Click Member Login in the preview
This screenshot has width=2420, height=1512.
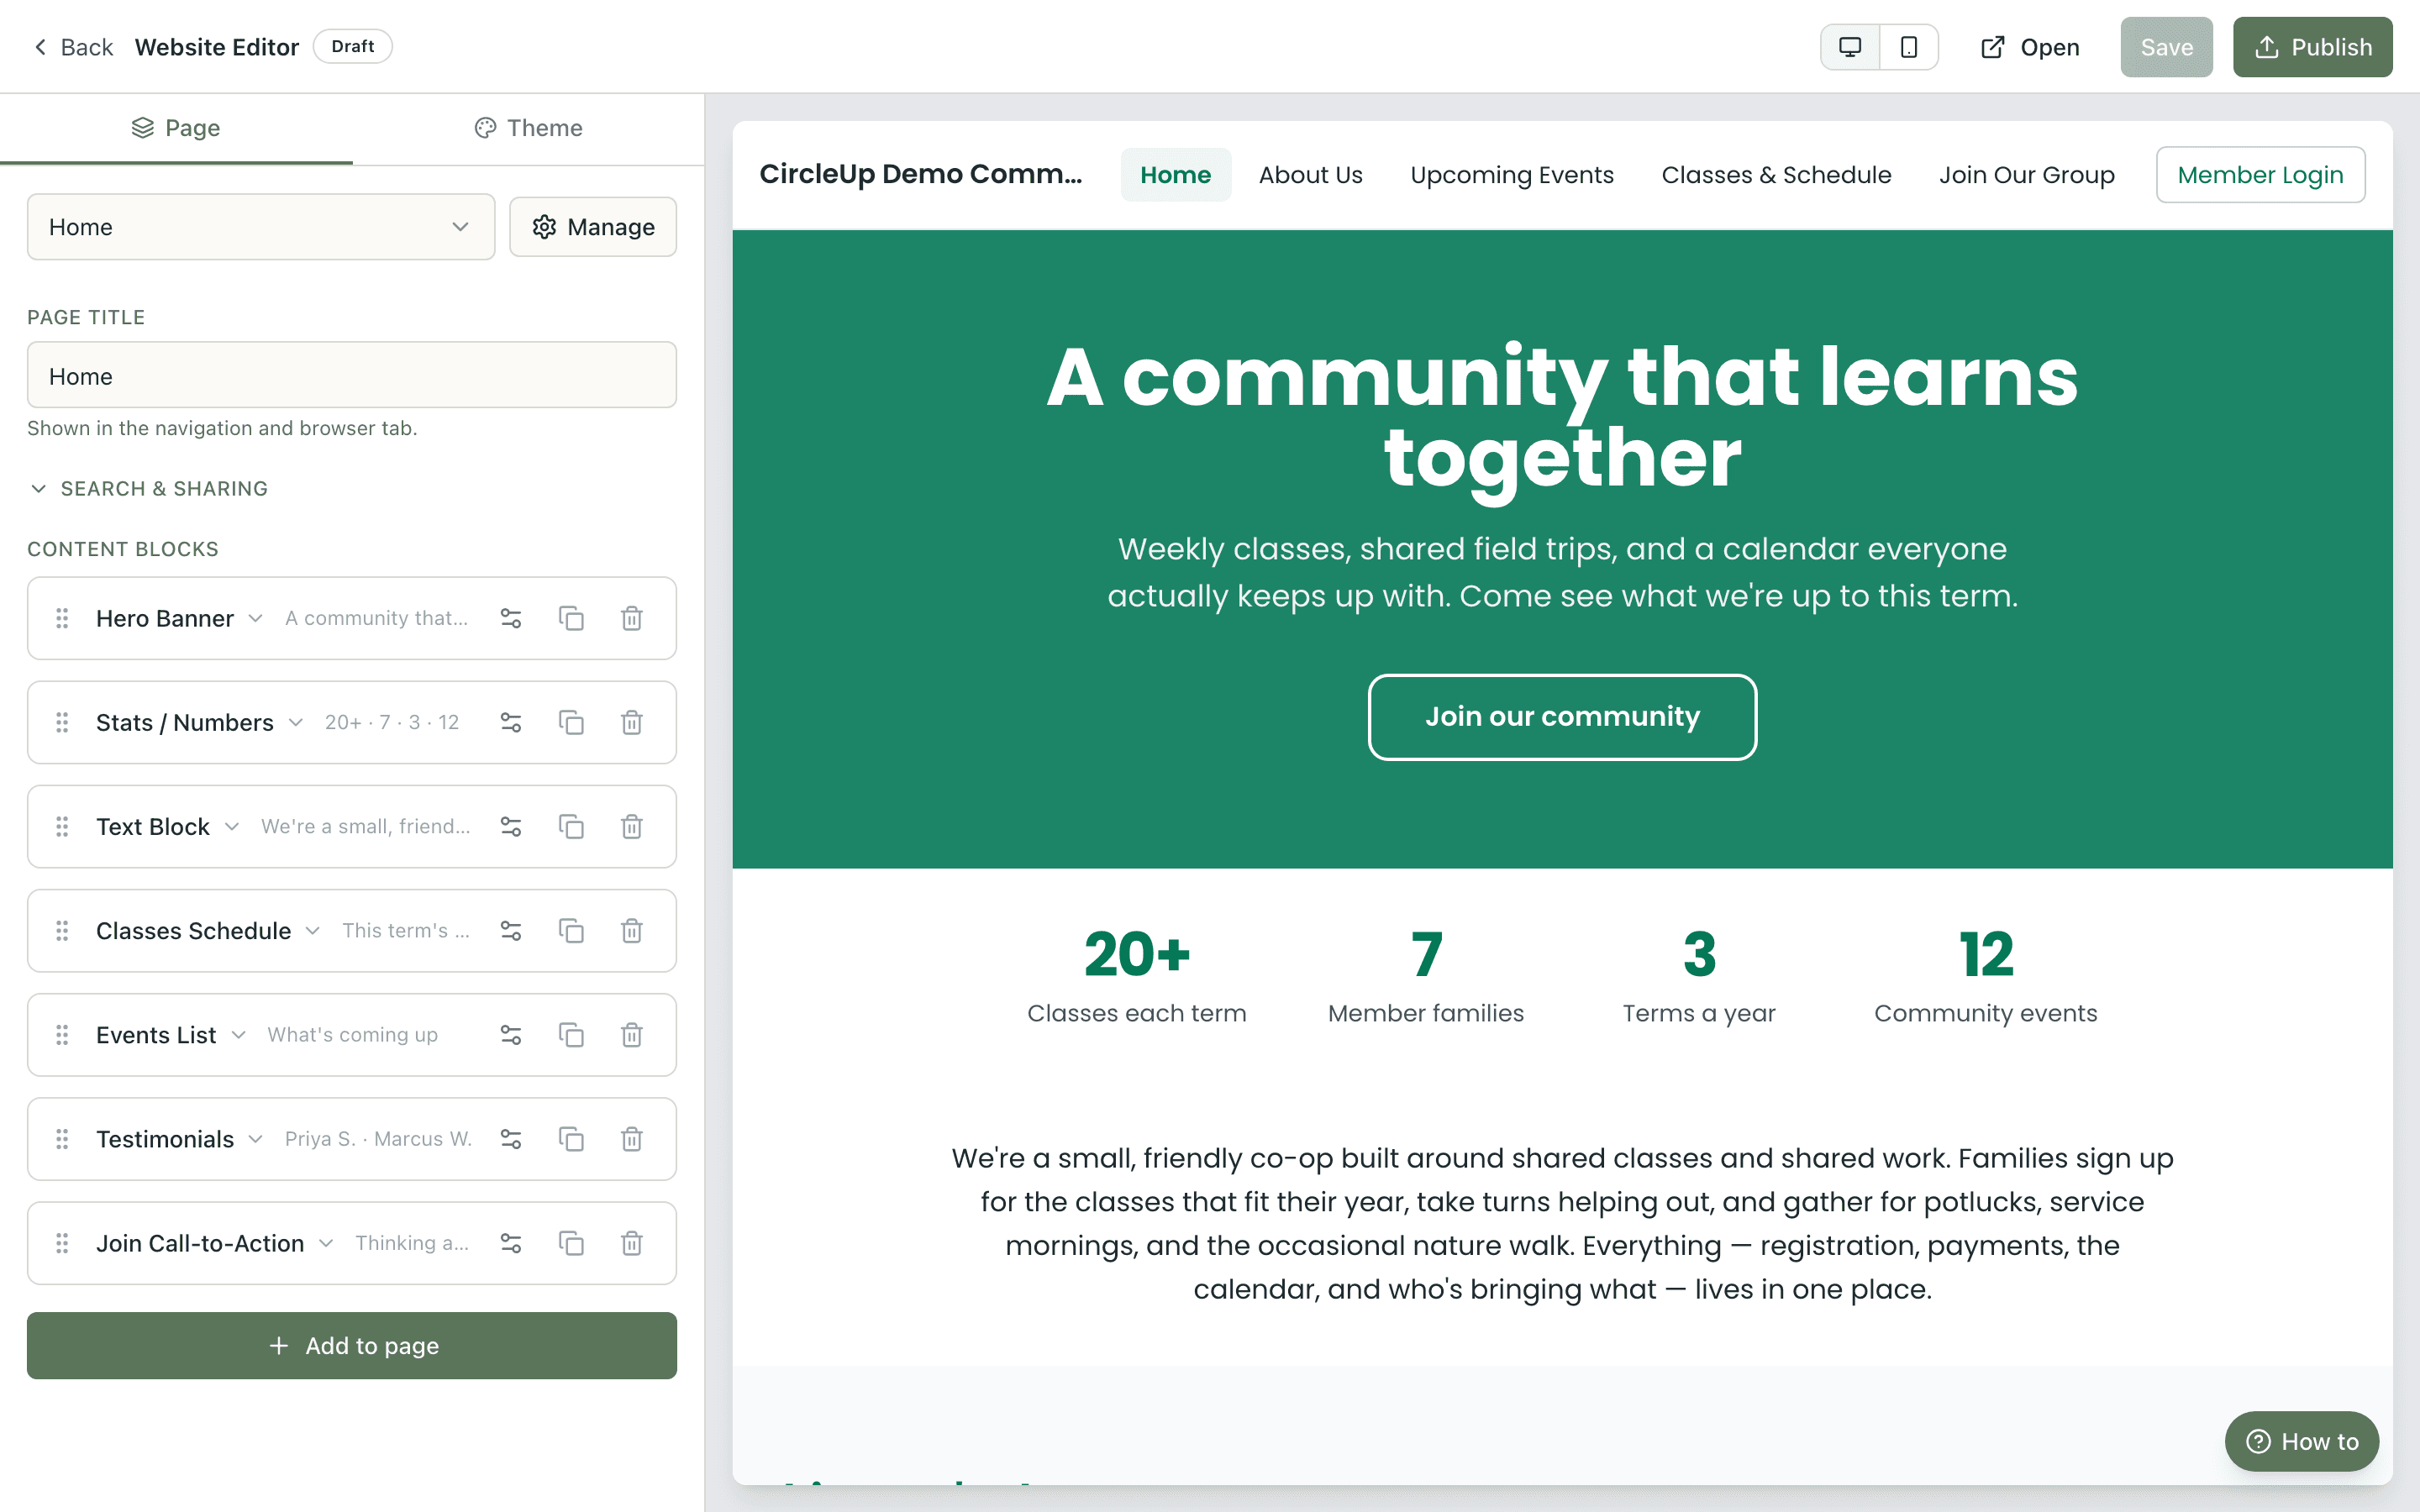point(2260,175)
